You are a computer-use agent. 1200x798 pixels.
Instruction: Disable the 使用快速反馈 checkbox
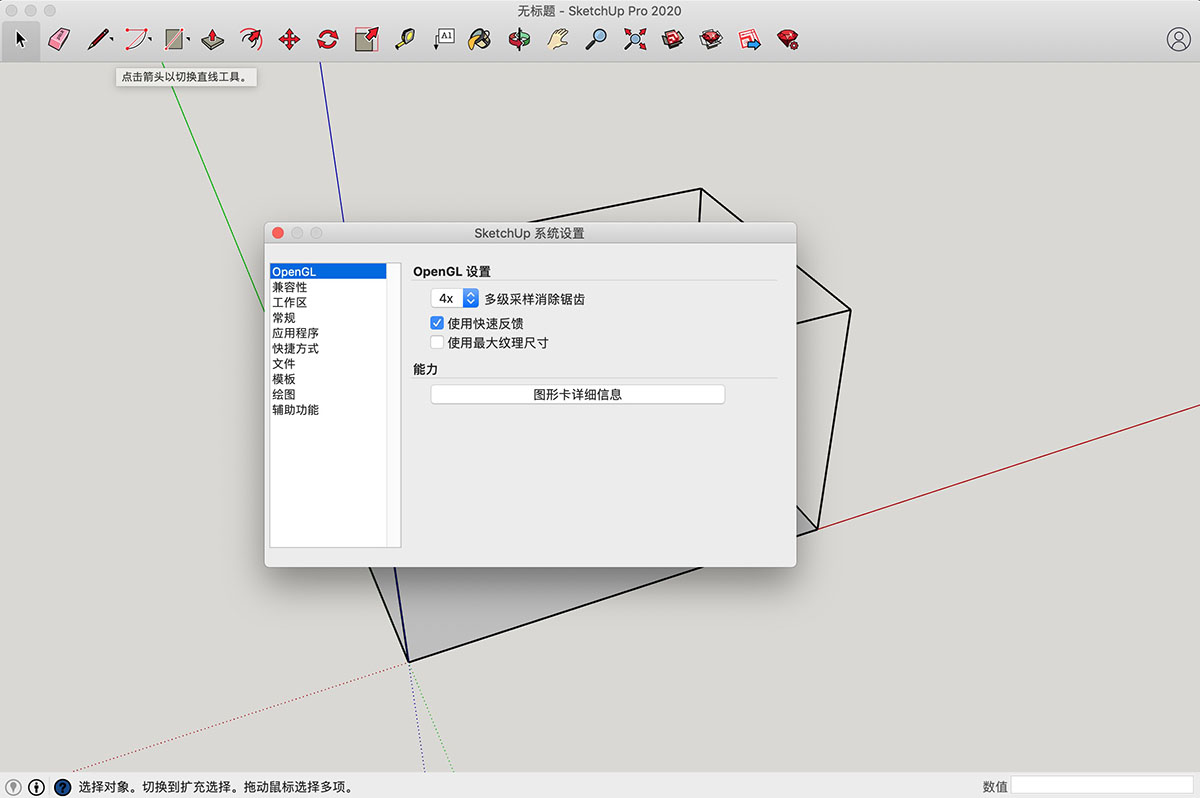[x=437, y=323]
